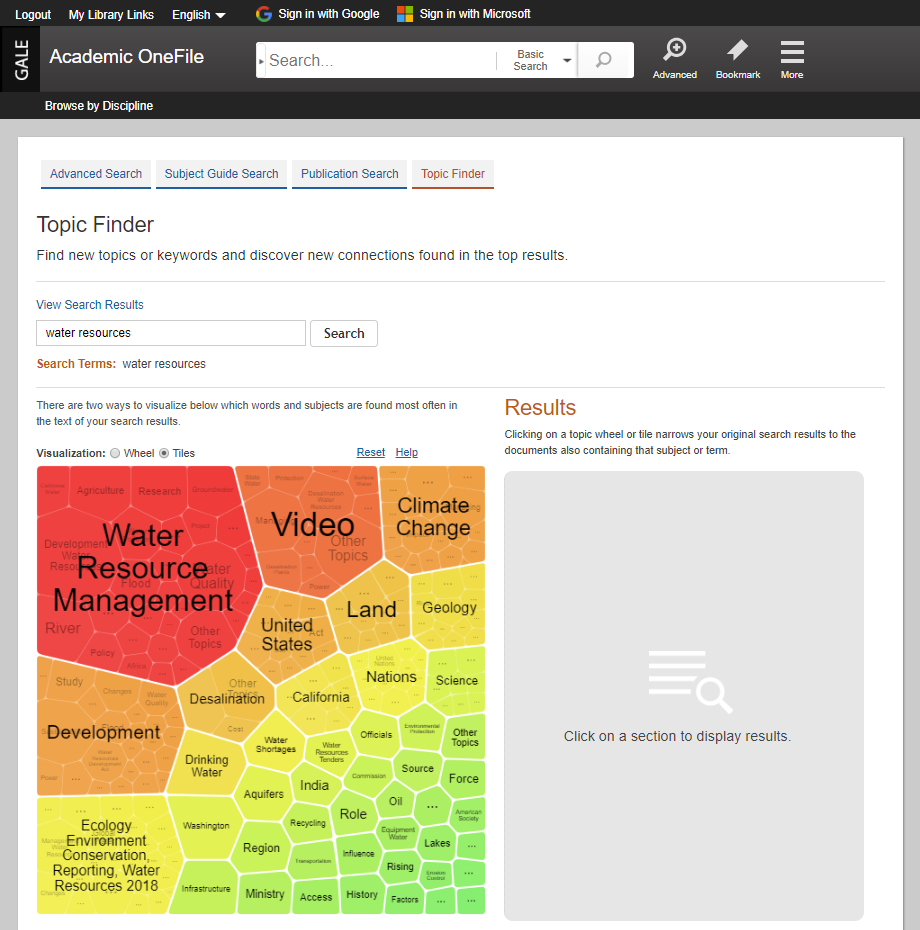This screenshot has height=930, width=920.
Task: Click the Factors tile
Action: click(x=405, y=900)
